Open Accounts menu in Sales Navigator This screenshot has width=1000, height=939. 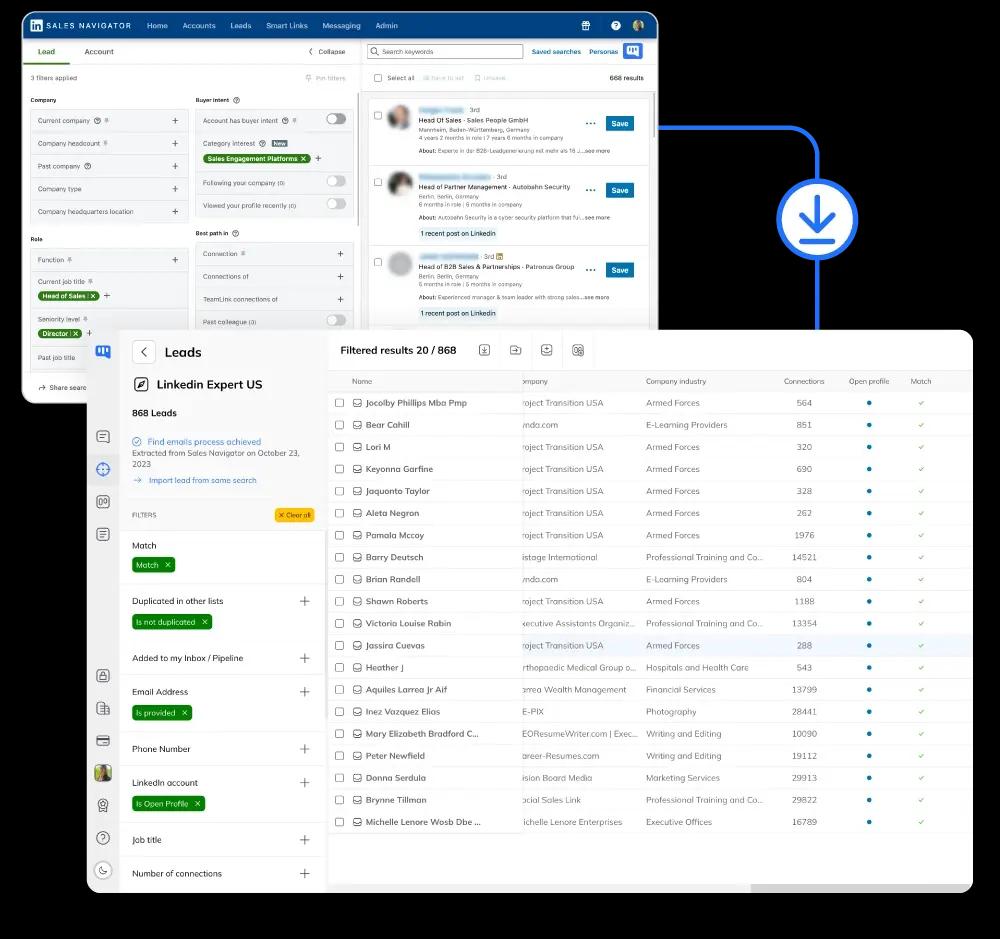(x=199, y=26)
